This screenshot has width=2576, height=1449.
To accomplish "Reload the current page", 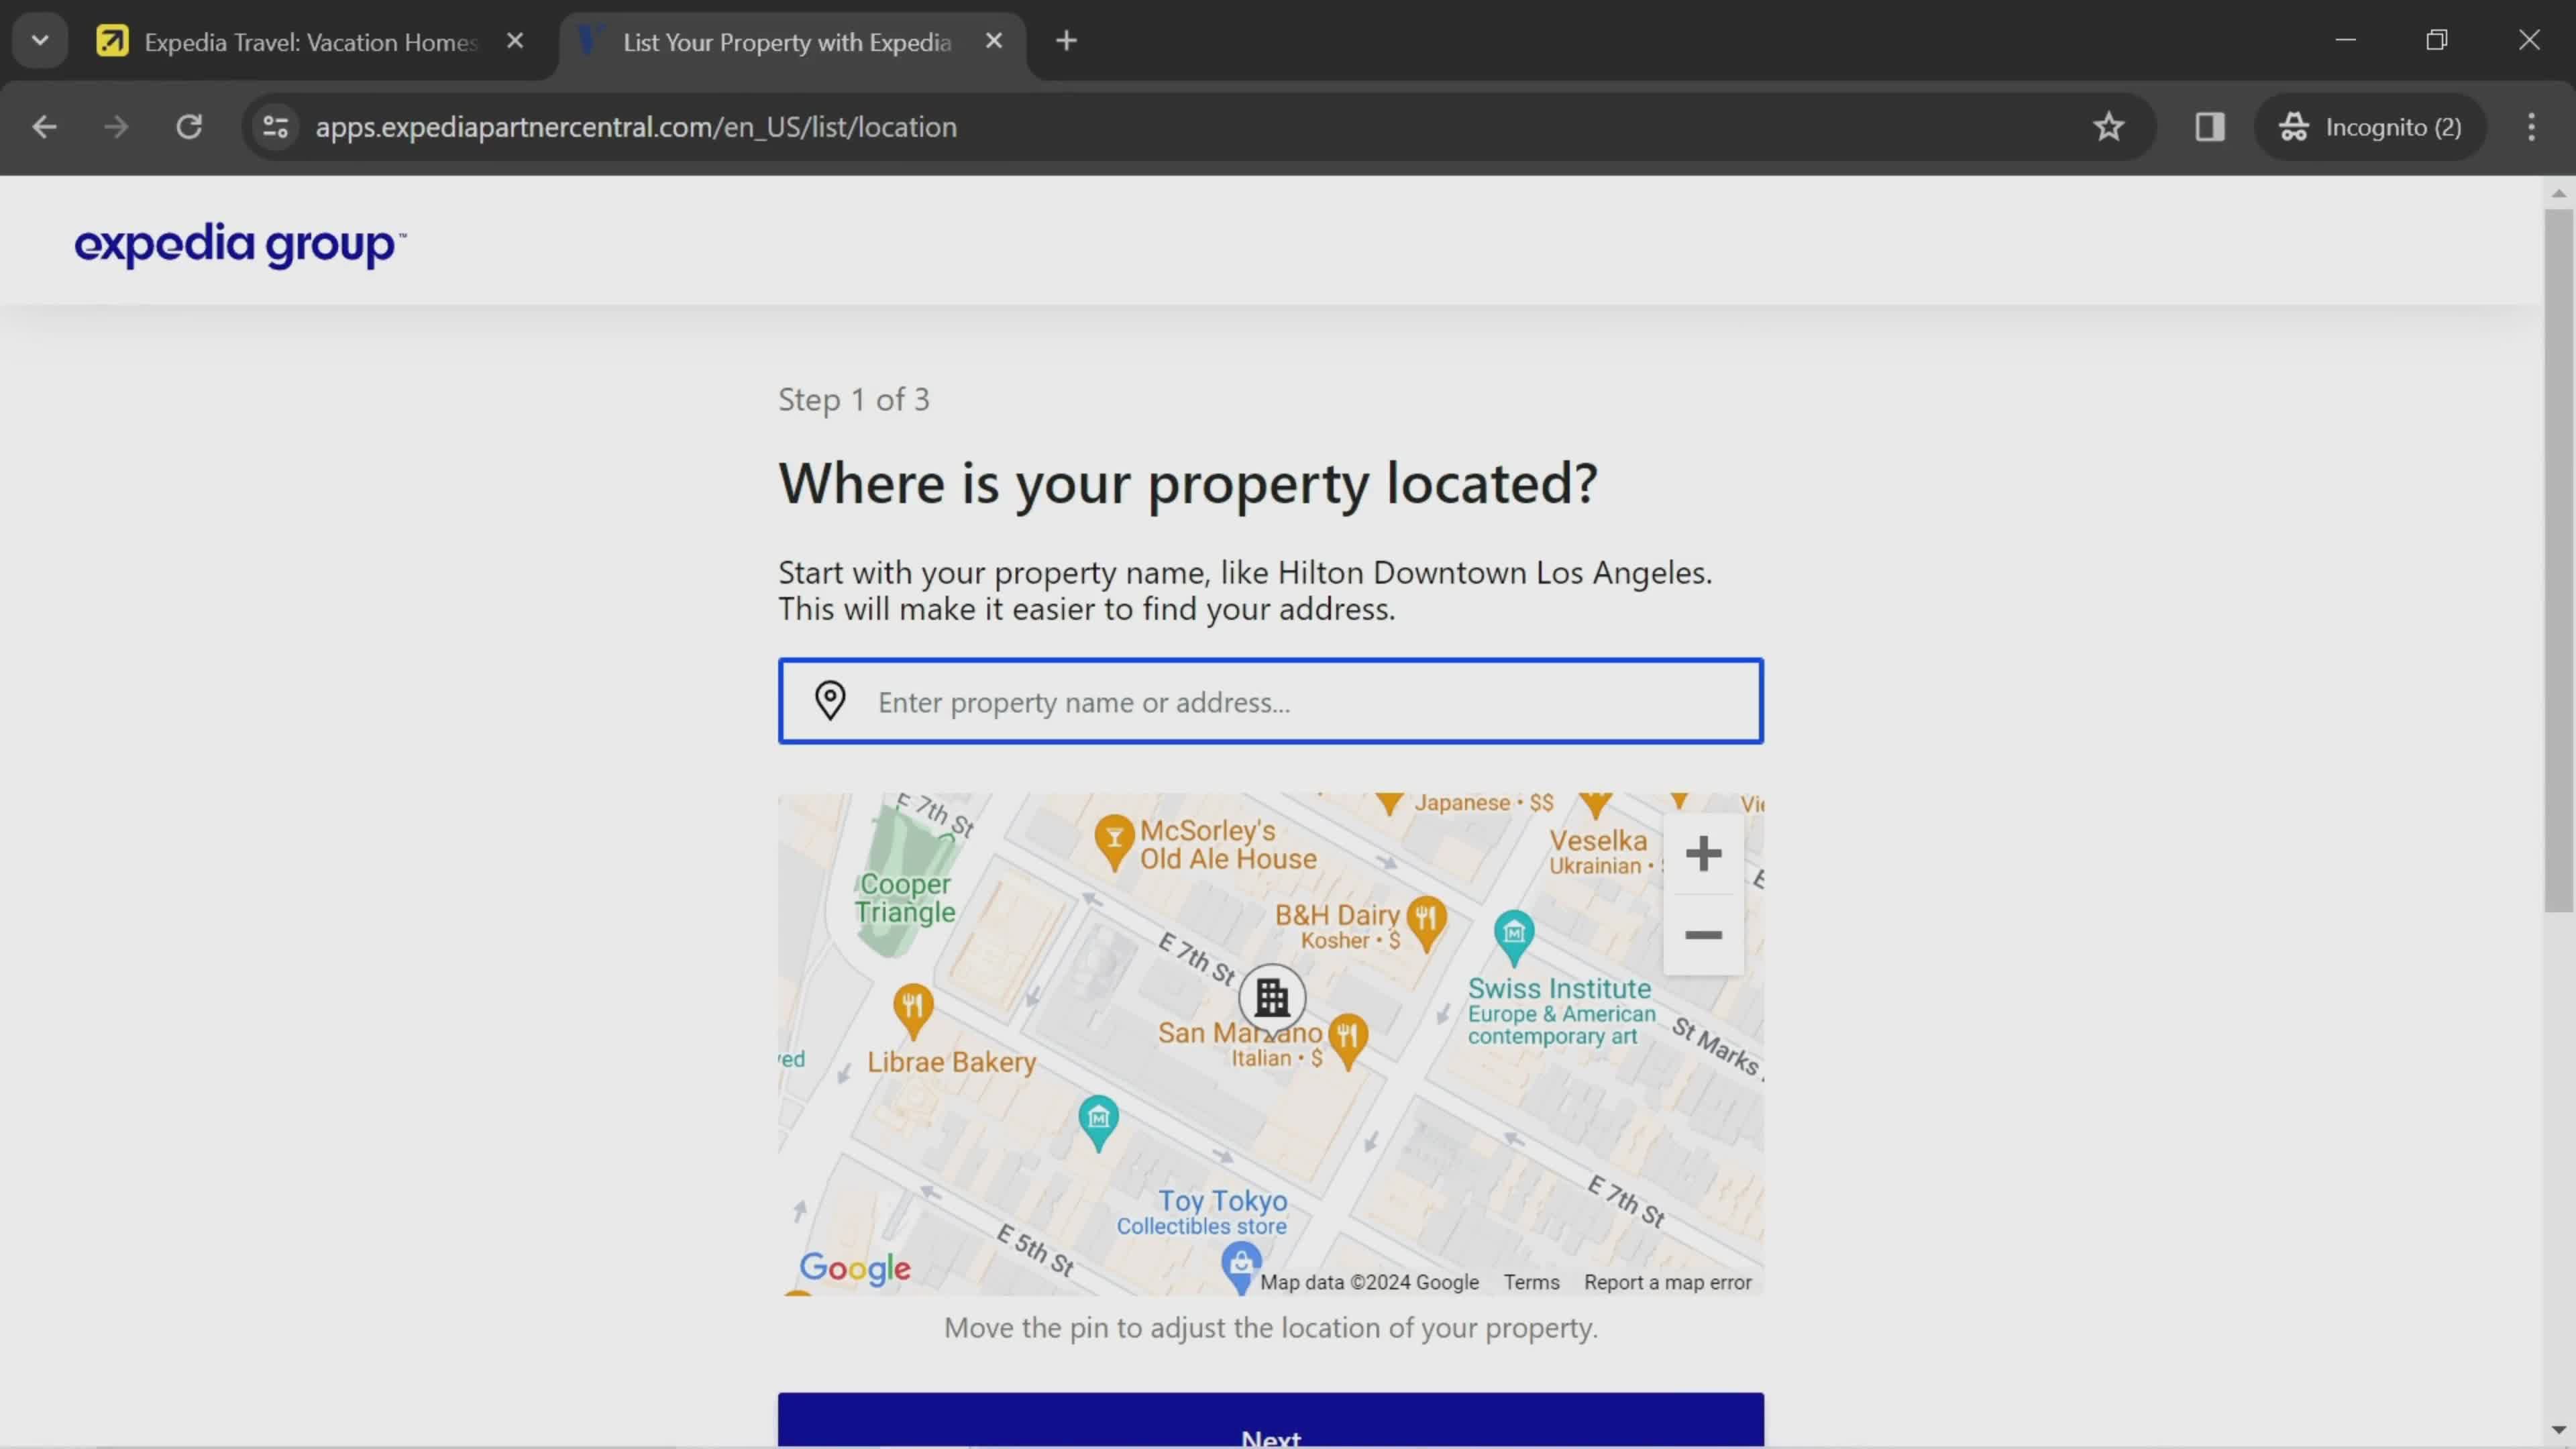I will coord(189,127).
